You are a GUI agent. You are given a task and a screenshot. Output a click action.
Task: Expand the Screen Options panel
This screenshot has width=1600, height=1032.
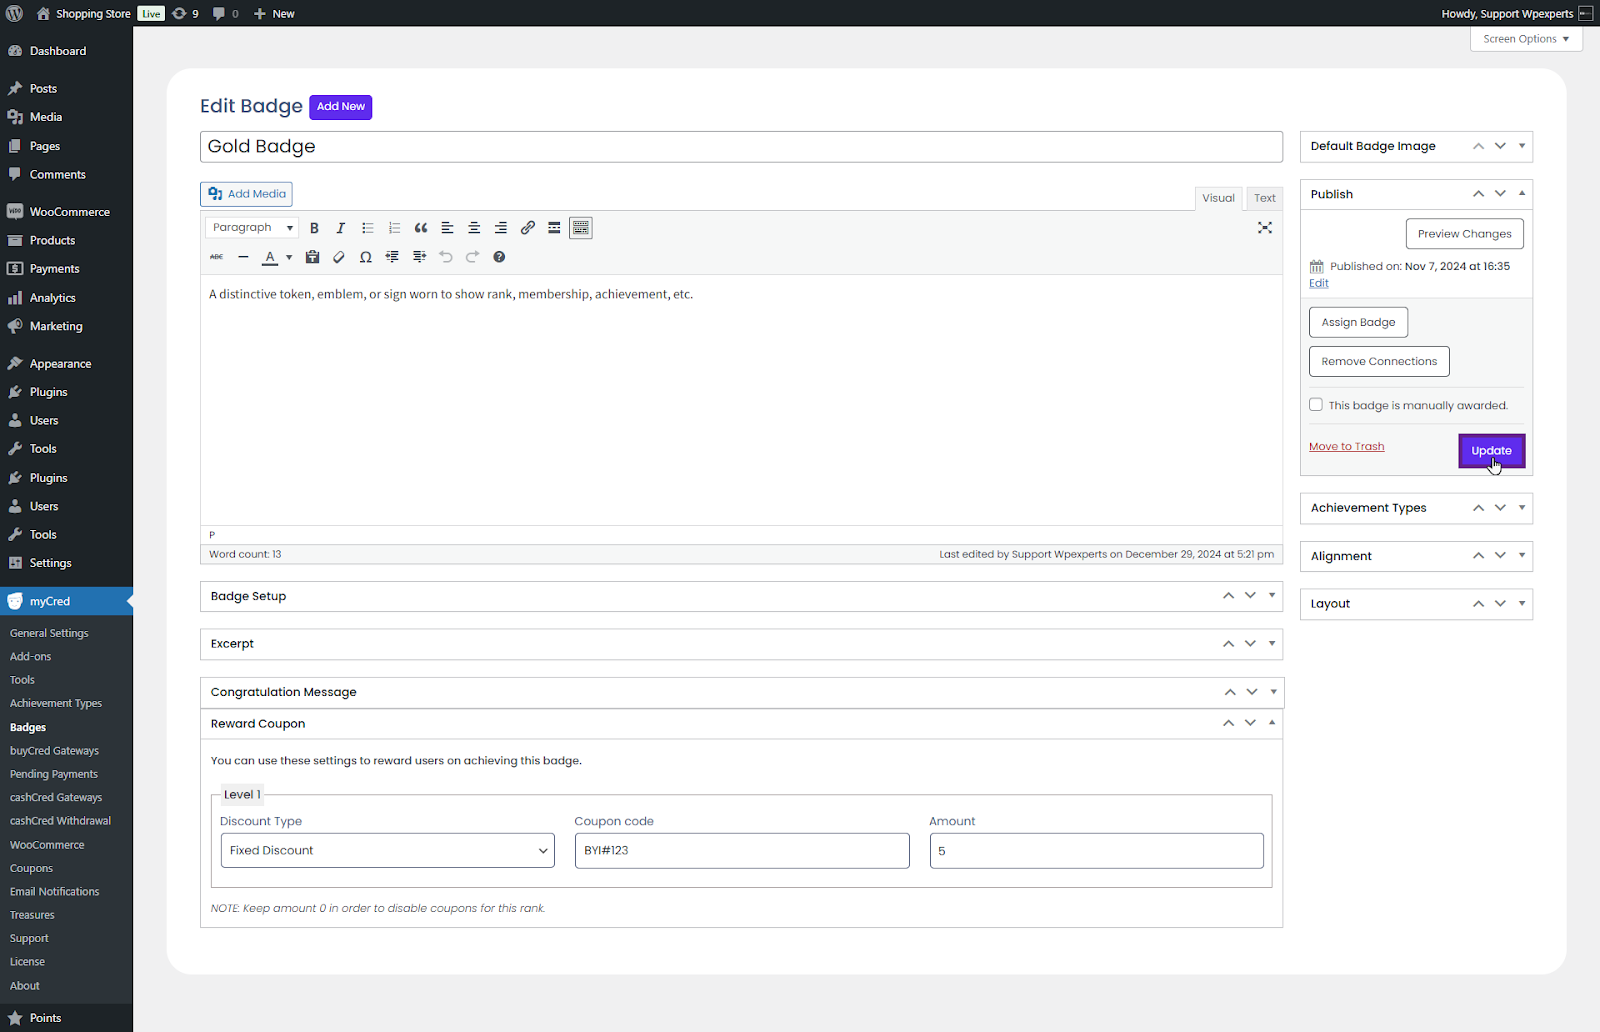(1525, 39)
